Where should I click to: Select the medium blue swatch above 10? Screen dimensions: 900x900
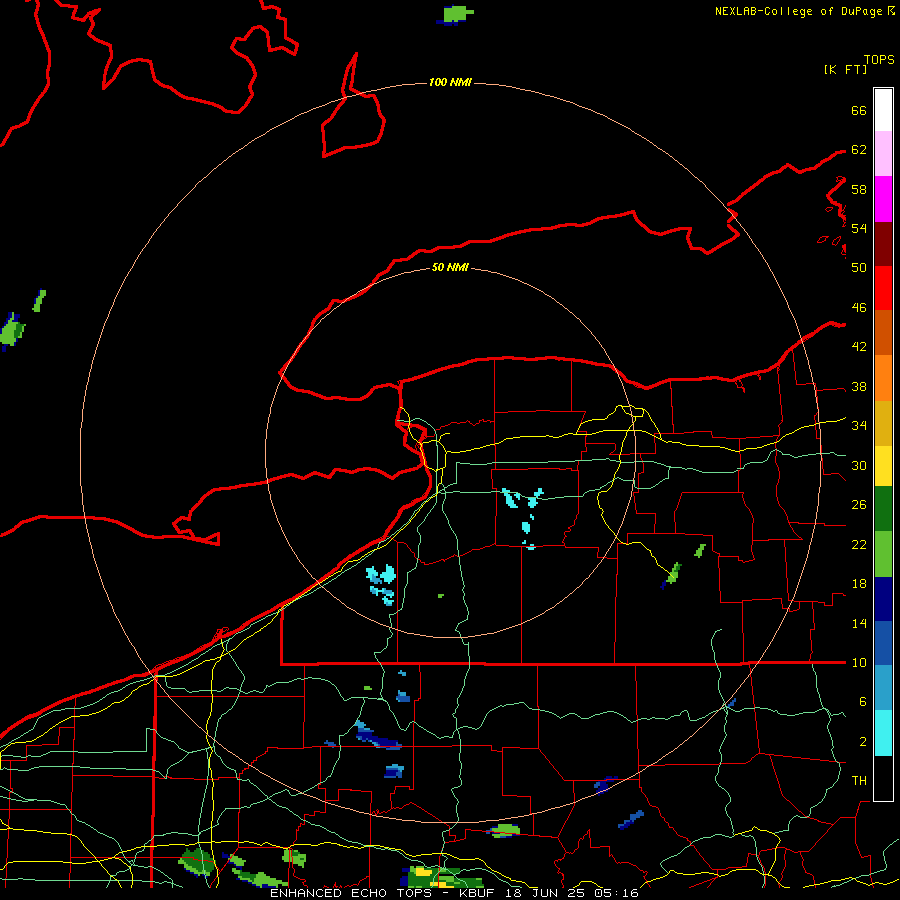click(x=883, y=643)
